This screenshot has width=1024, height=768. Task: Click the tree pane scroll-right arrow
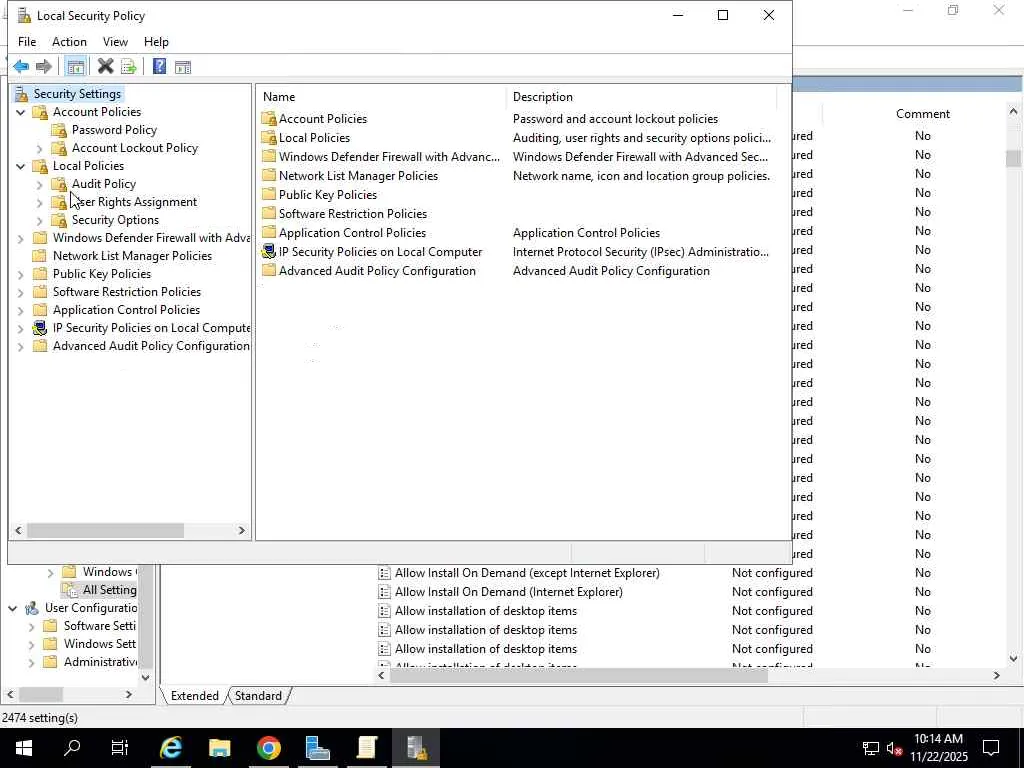242,530
